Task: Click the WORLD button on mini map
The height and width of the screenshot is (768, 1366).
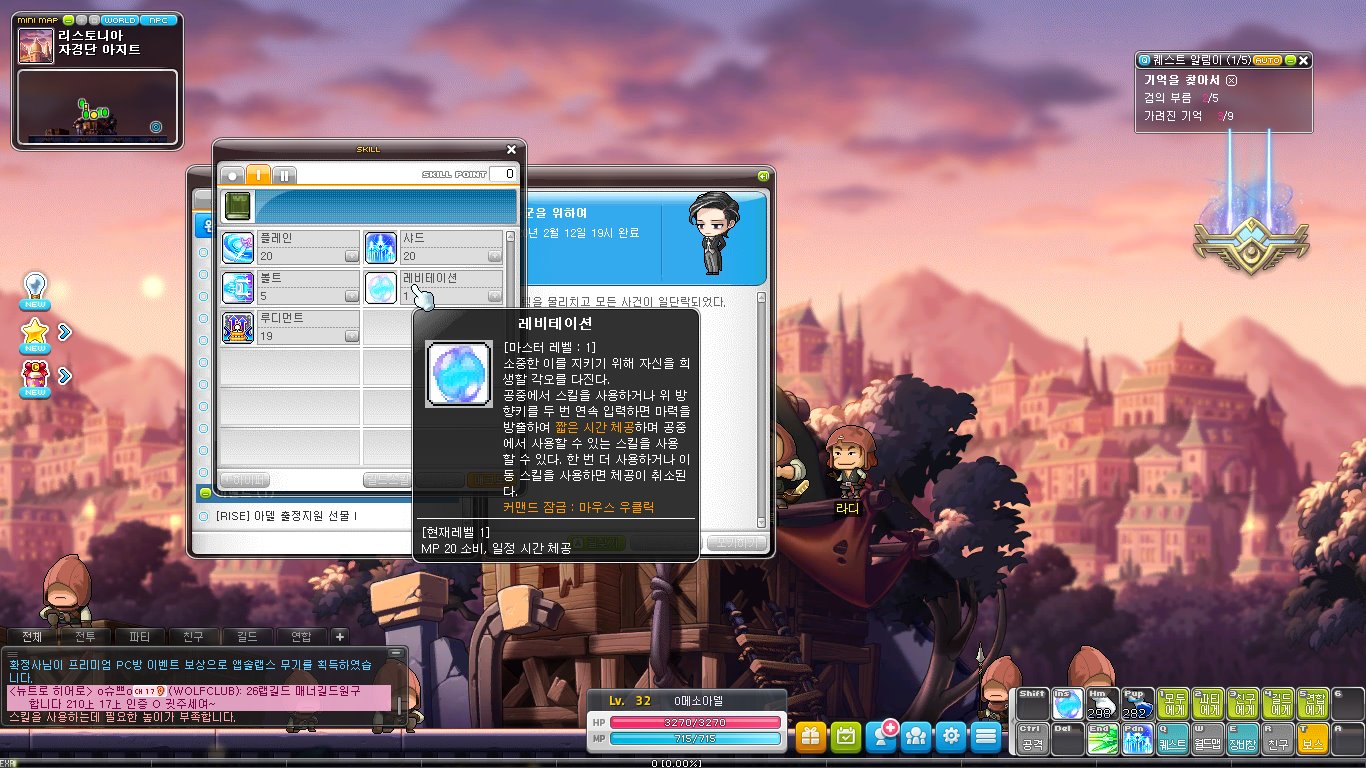Action: 120,20
